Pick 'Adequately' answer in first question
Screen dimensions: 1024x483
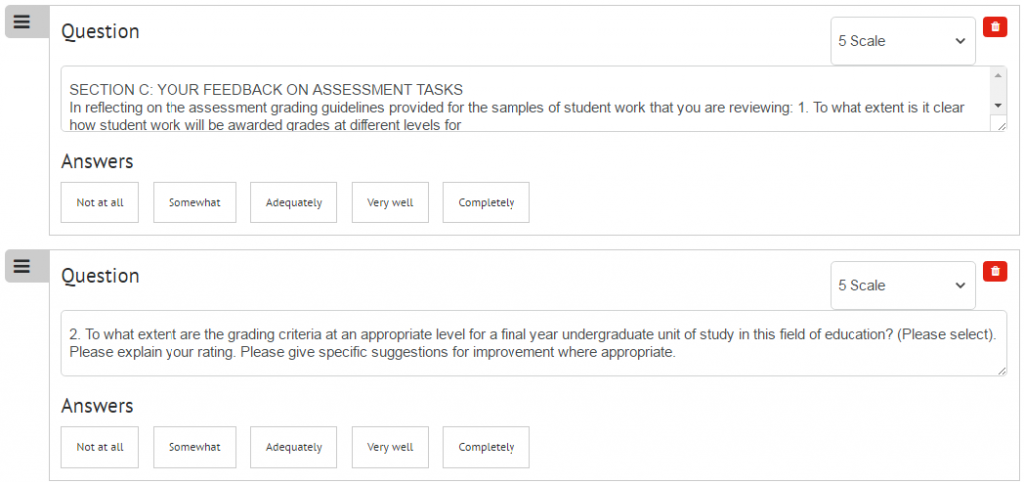tap(293, 202)
